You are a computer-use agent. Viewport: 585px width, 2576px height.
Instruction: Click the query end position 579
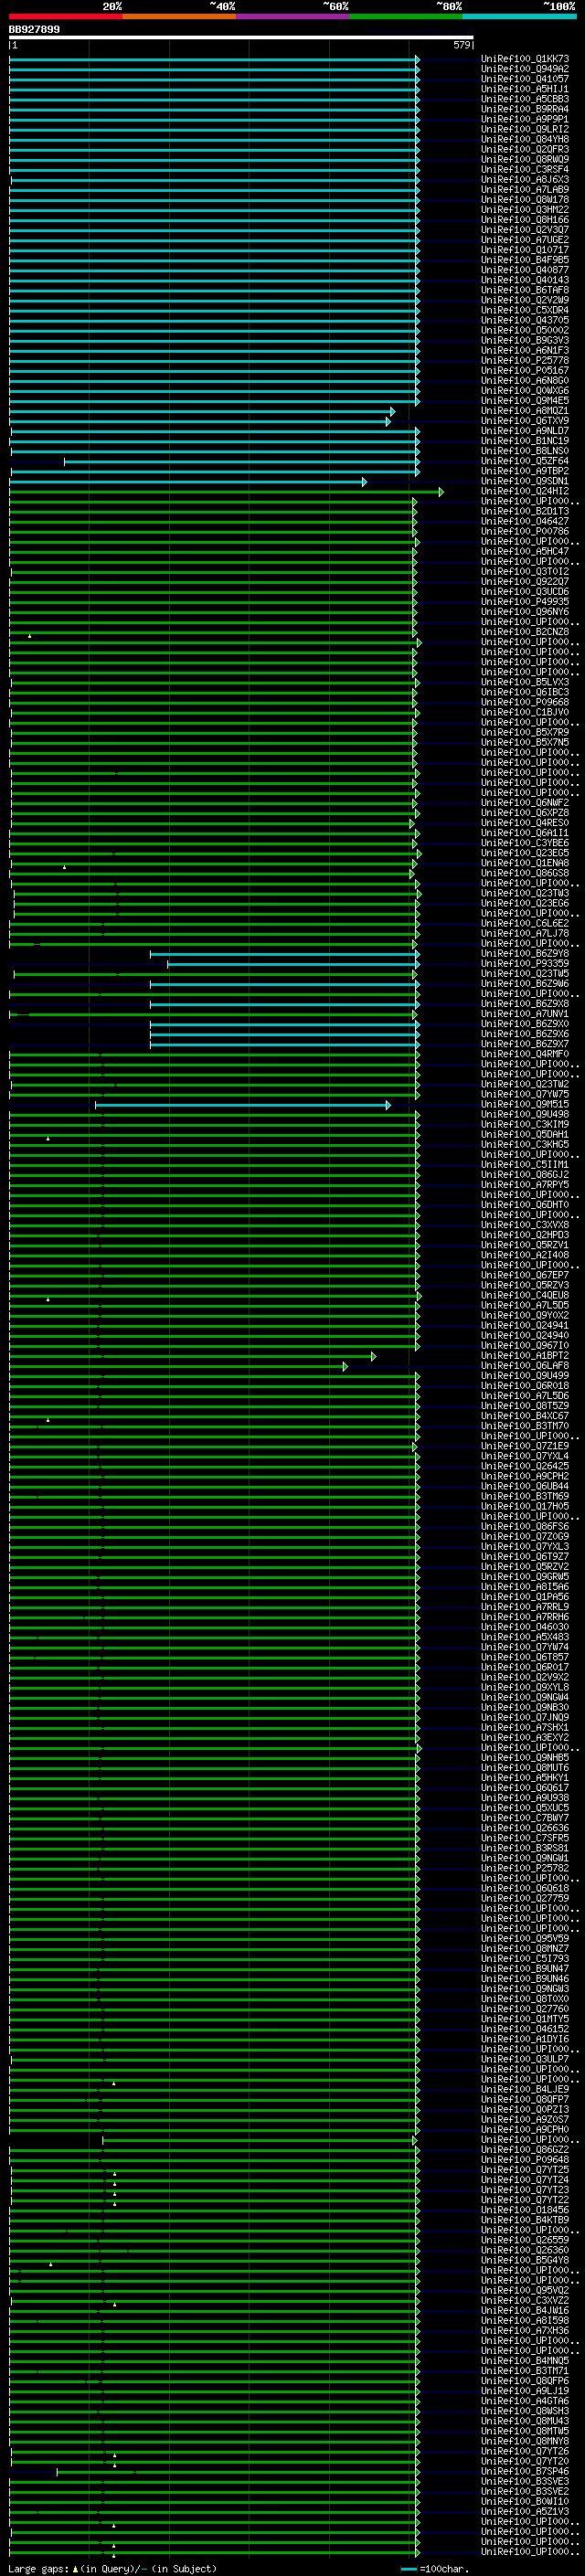click(x=462, y=45)
